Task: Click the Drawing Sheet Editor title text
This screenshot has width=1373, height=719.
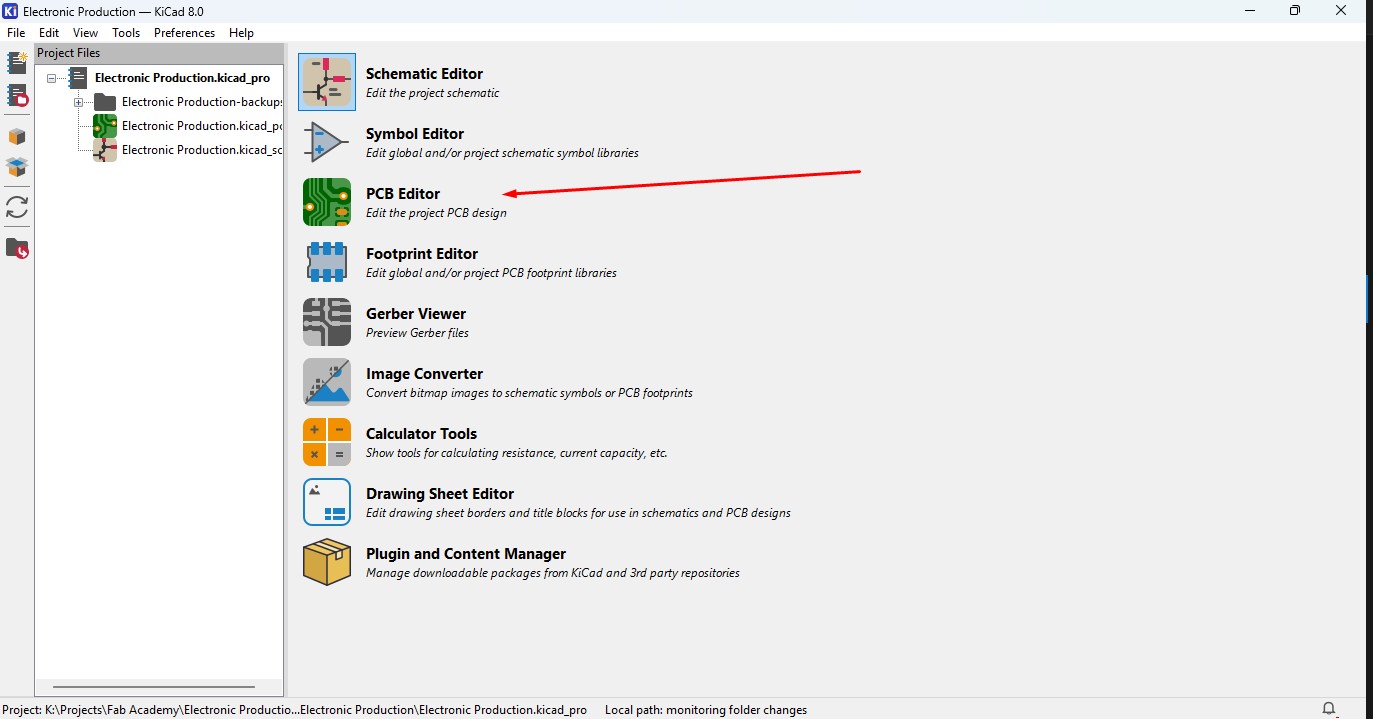Action: coord(440,494)
